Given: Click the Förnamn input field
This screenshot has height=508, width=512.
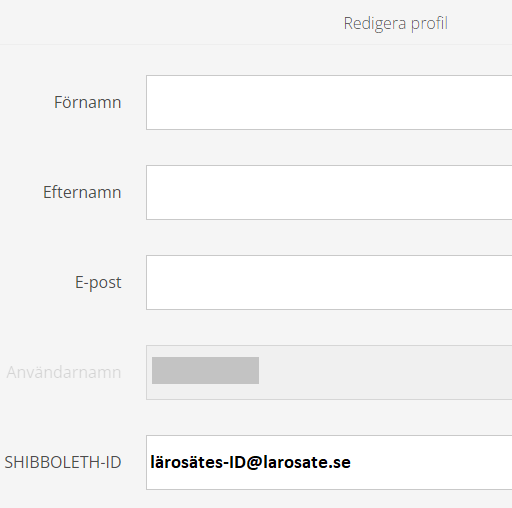Looking at the screenshot, I should pyautogui.click(x=329, y=102).
